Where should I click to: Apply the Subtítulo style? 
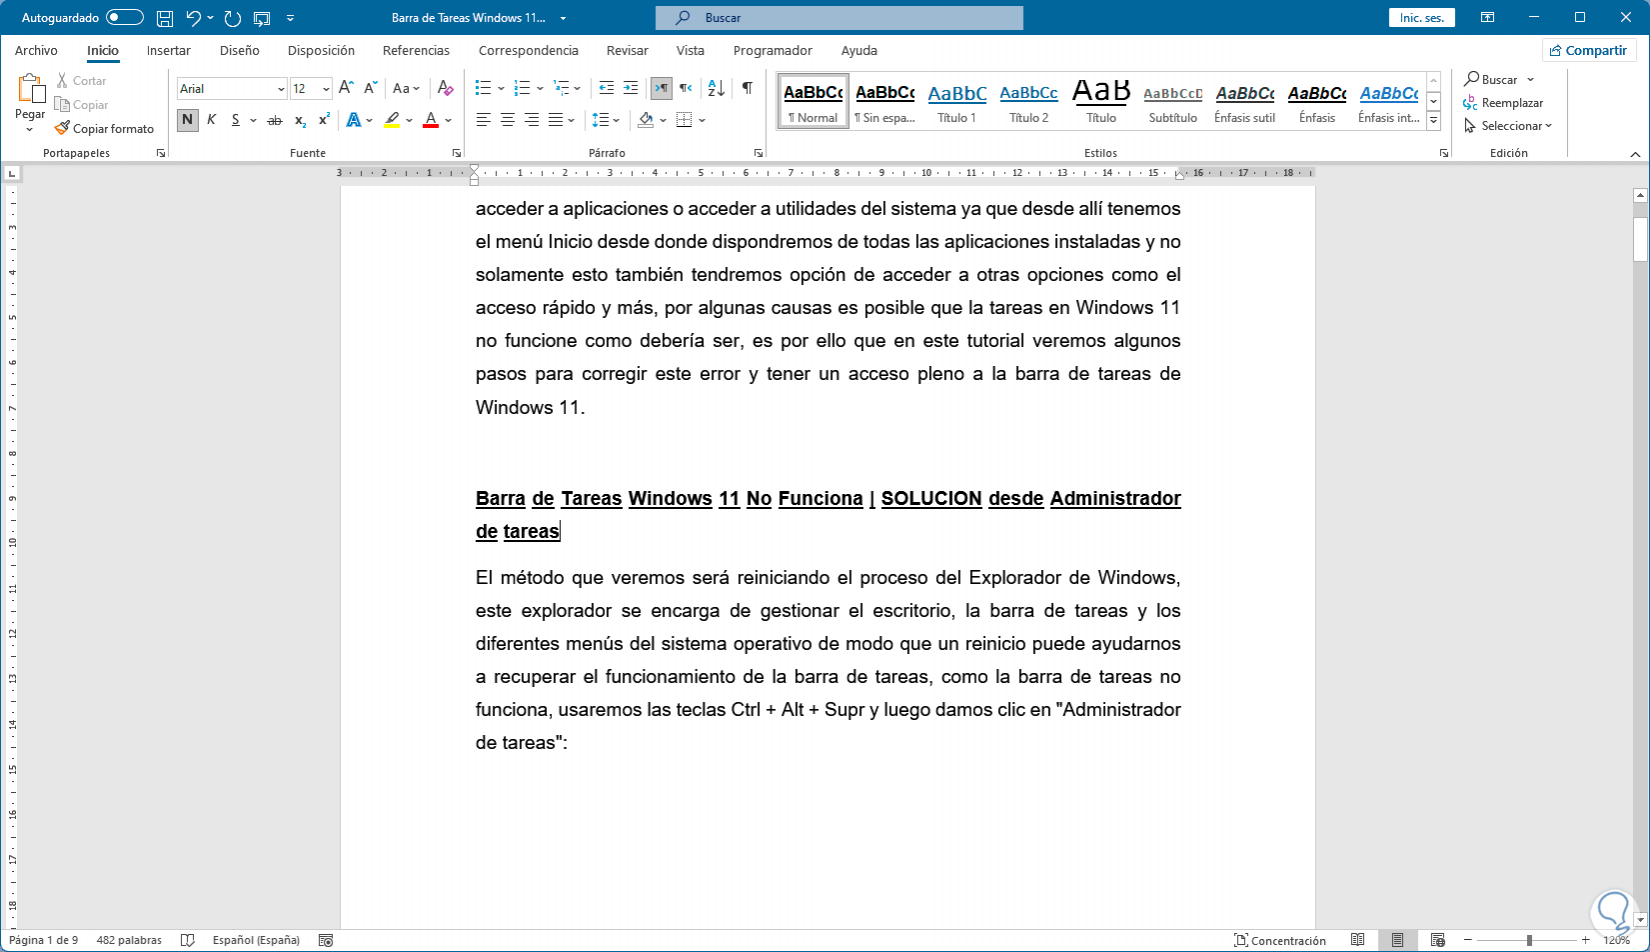click(x=1173, y=101)
